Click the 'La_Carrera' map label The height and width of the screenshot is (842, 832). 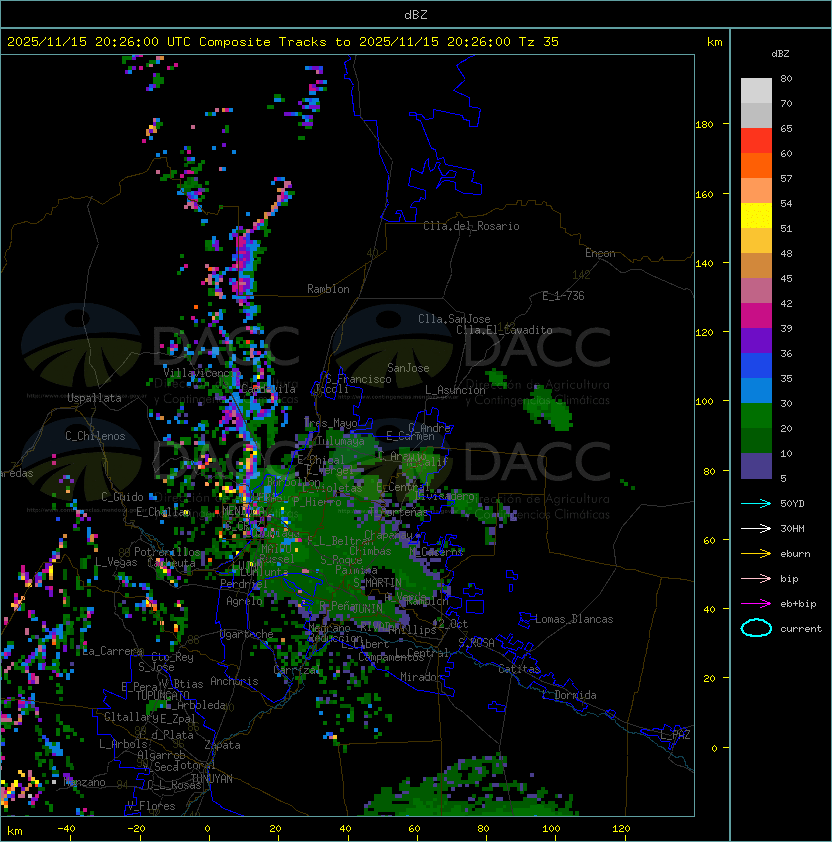(x=113, y=651)
